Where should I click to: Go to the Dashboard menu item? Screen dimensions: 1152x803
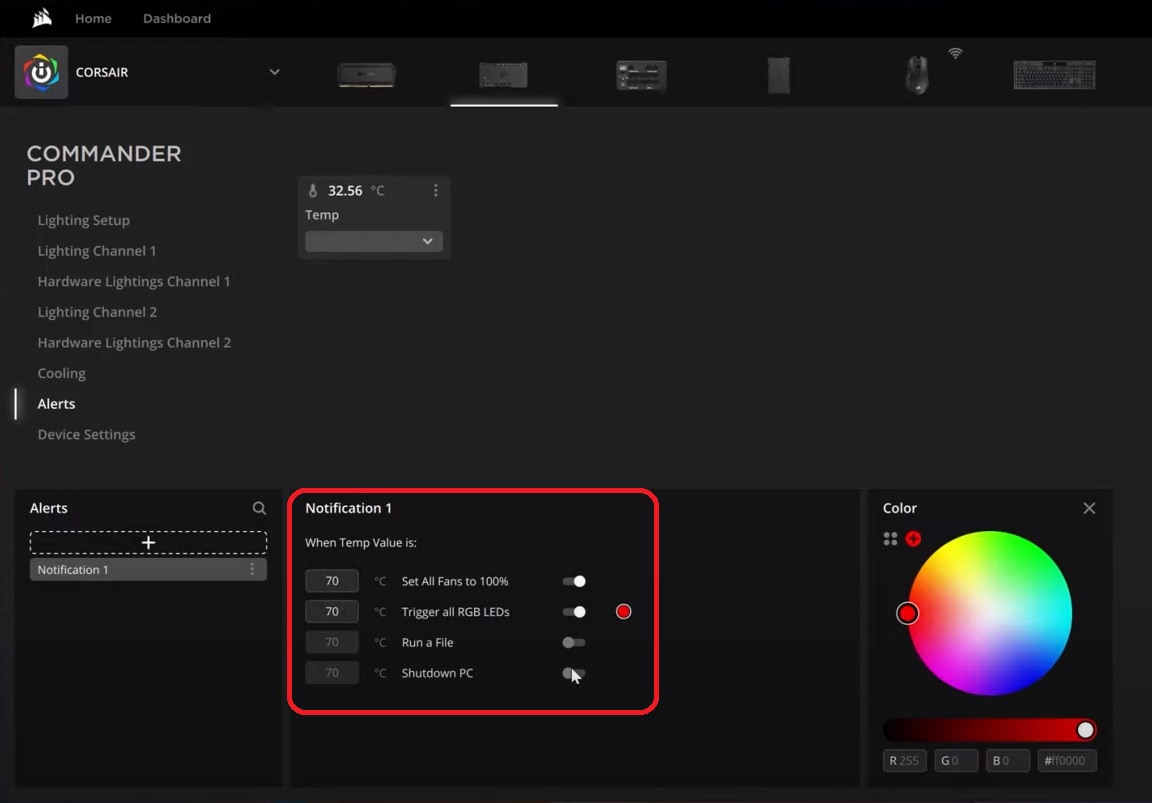pyautogui.click(x=176, y=18)
